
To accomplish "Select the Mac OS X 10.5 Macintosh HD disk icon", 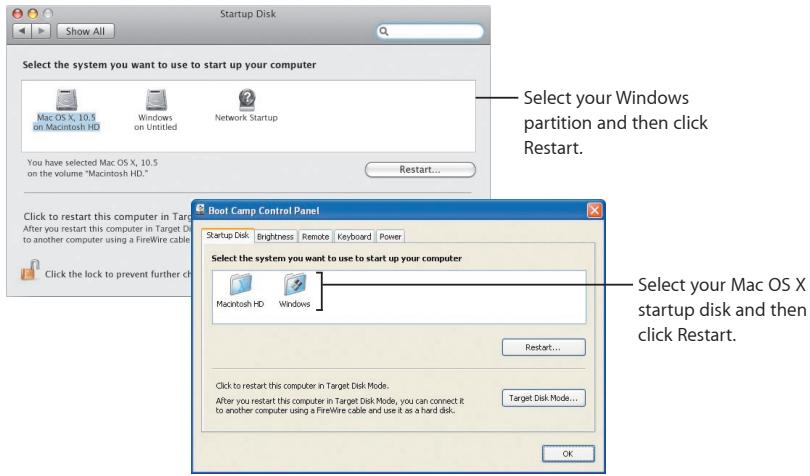I will tap(67, 100).
